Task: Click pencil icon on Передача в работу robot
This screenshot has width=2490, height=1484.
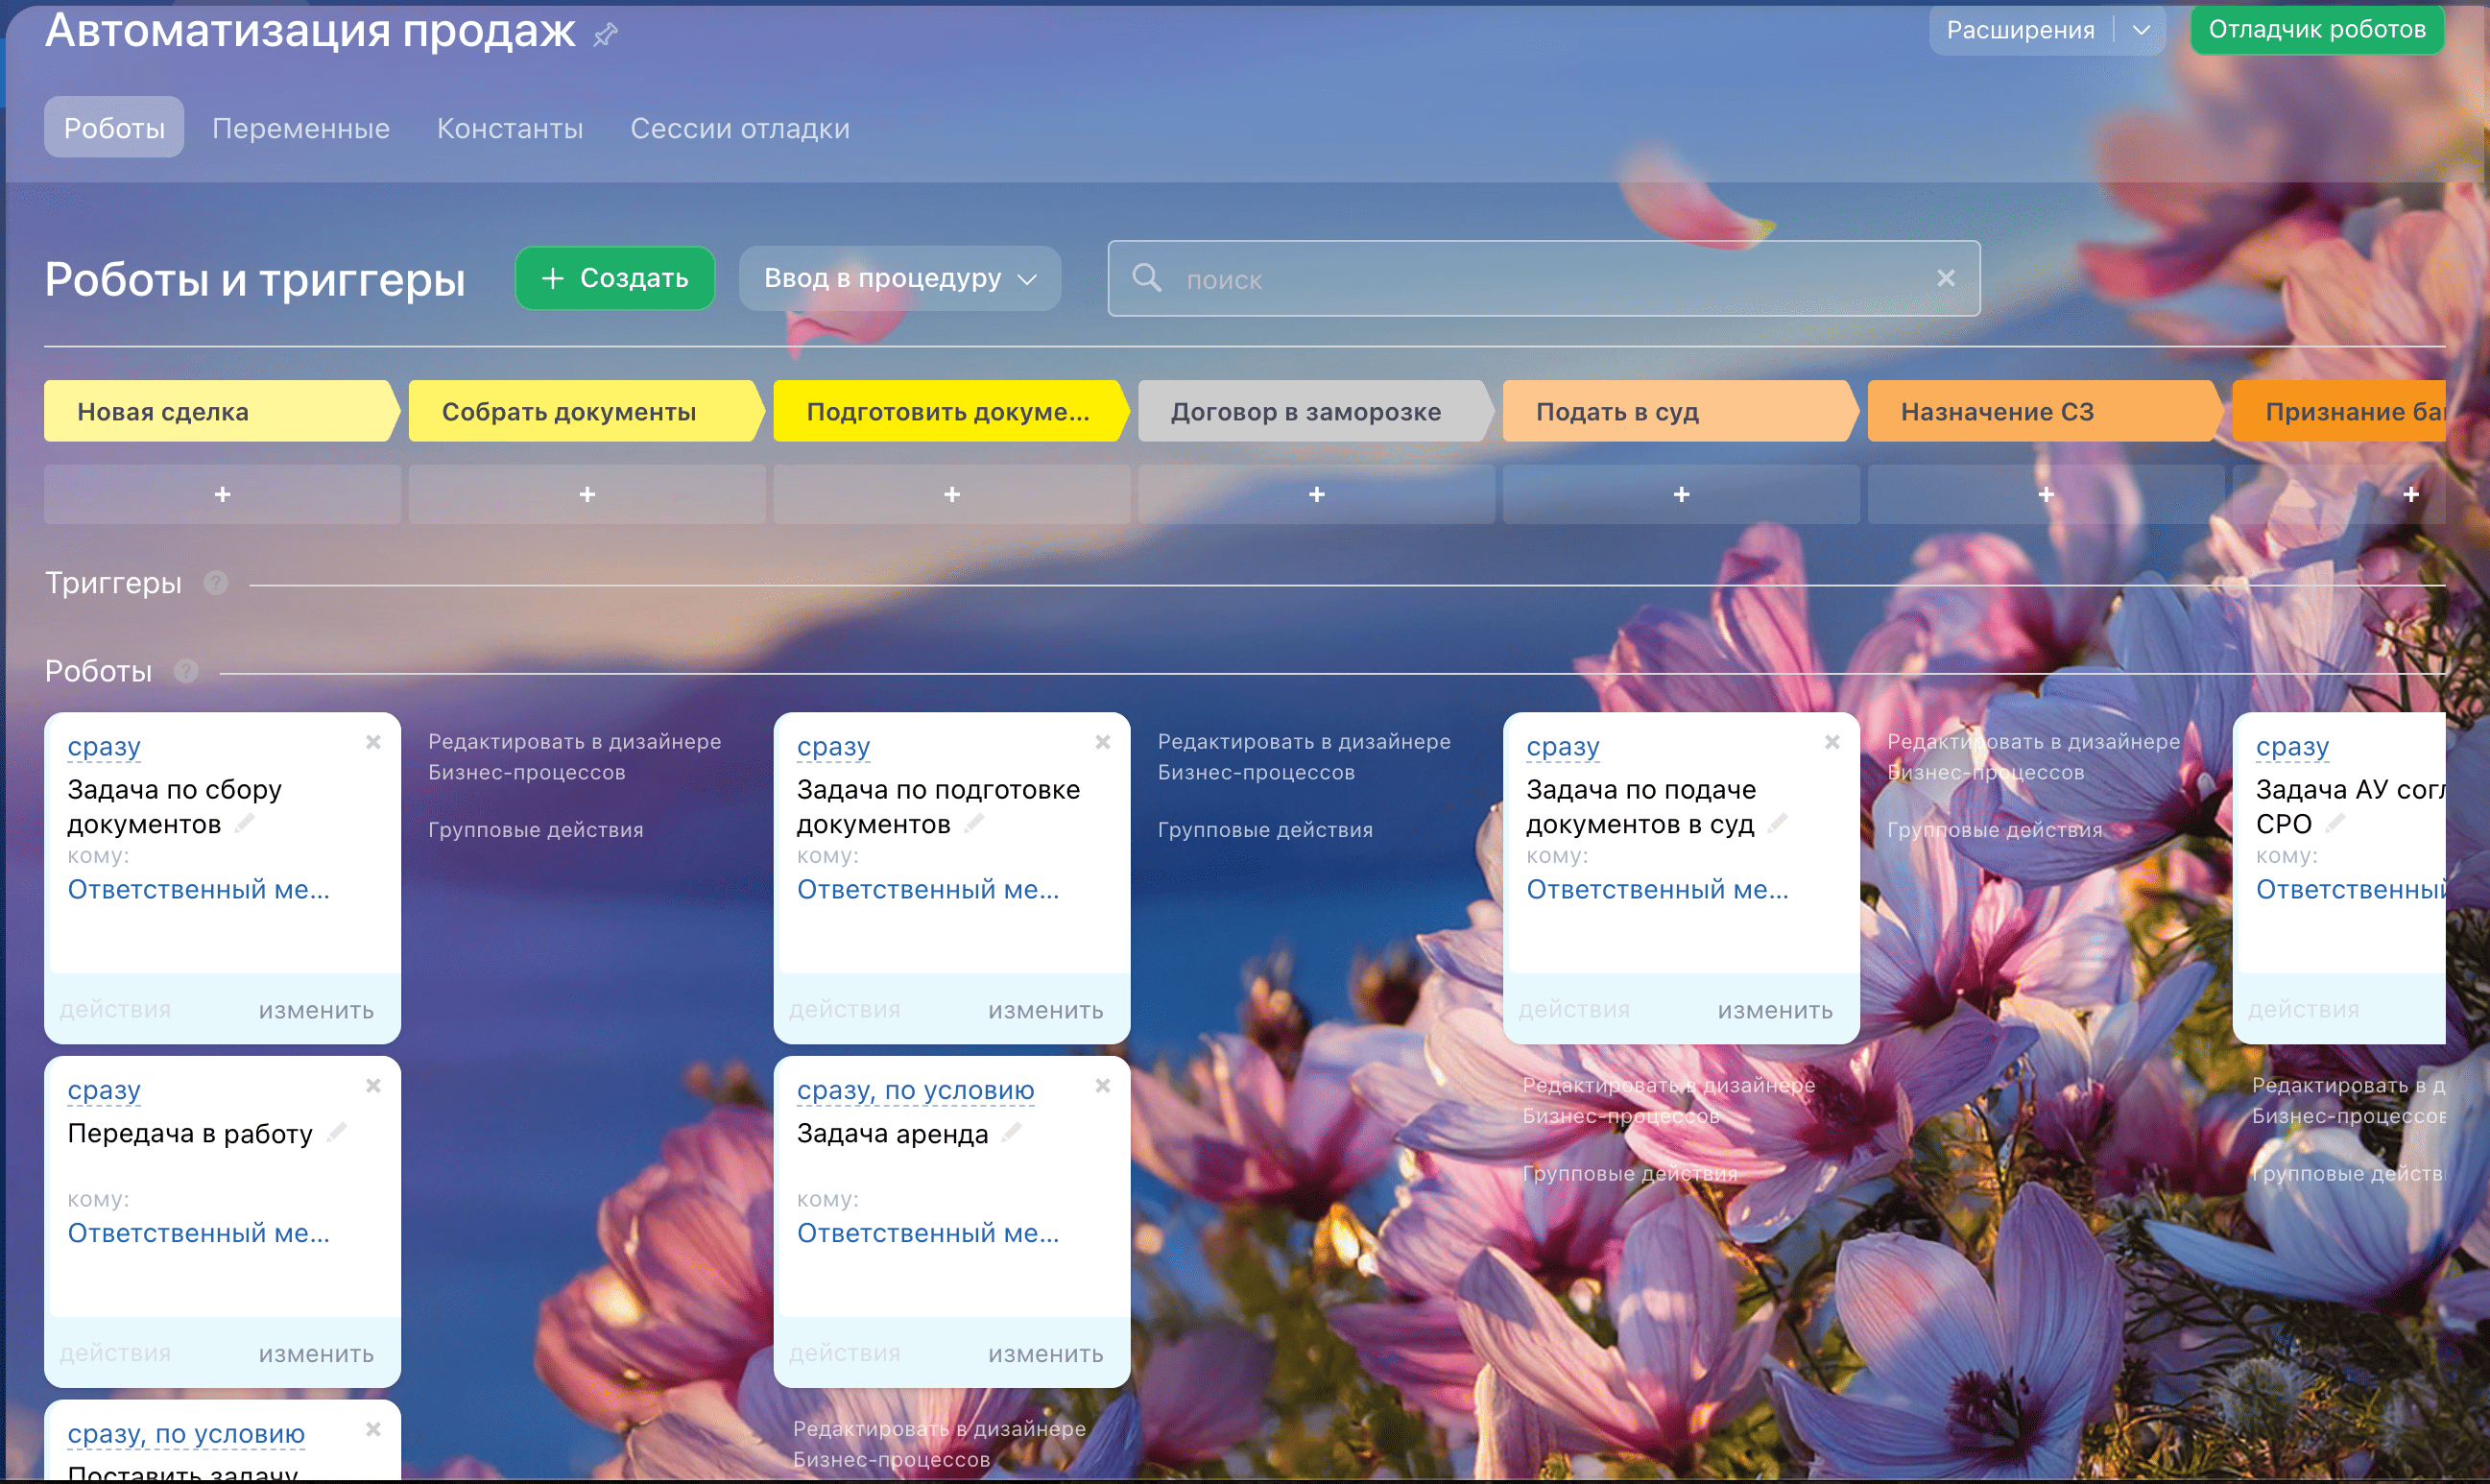Action: (x=336, y=1131)
